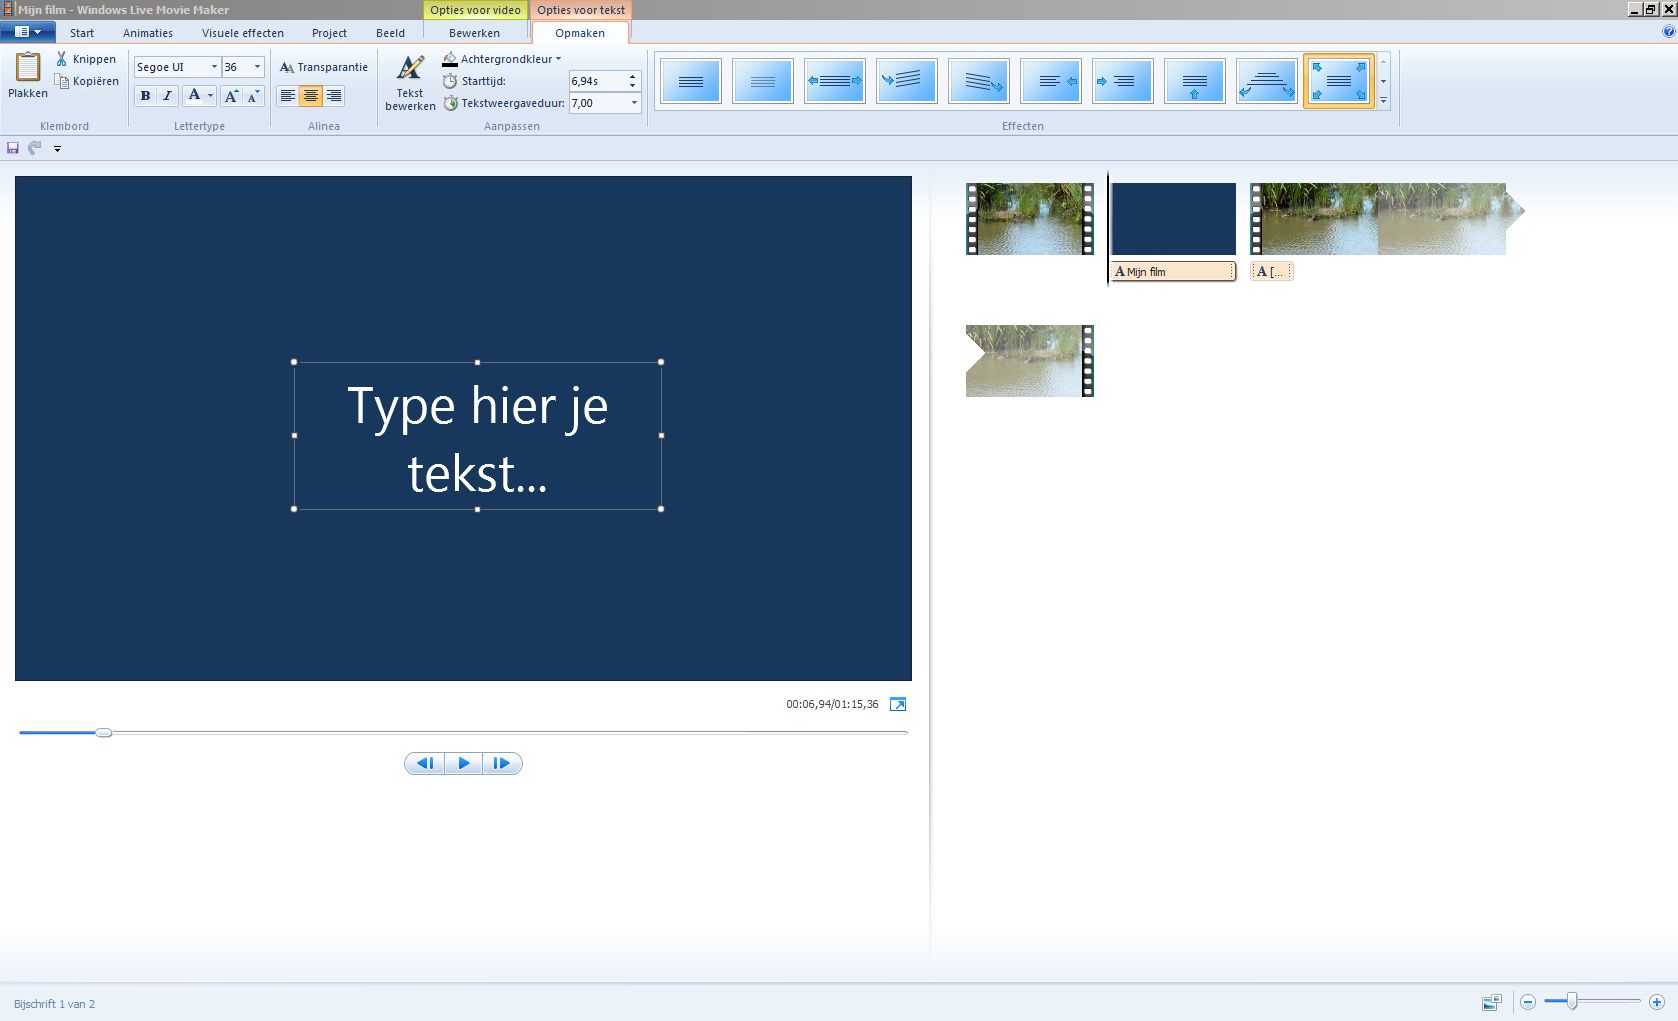Enable left text alignment

(x=288, y=96)
